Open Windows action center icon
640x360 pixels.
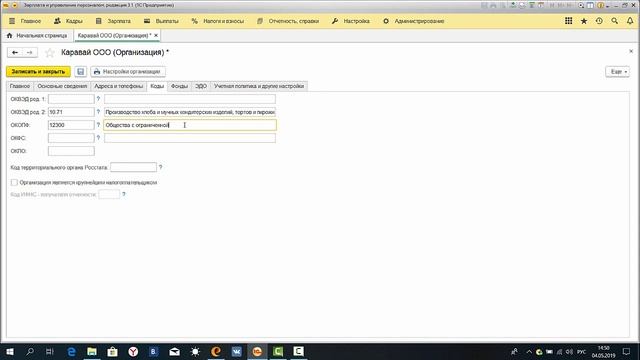pyautogui.click(x=627, y=351)
